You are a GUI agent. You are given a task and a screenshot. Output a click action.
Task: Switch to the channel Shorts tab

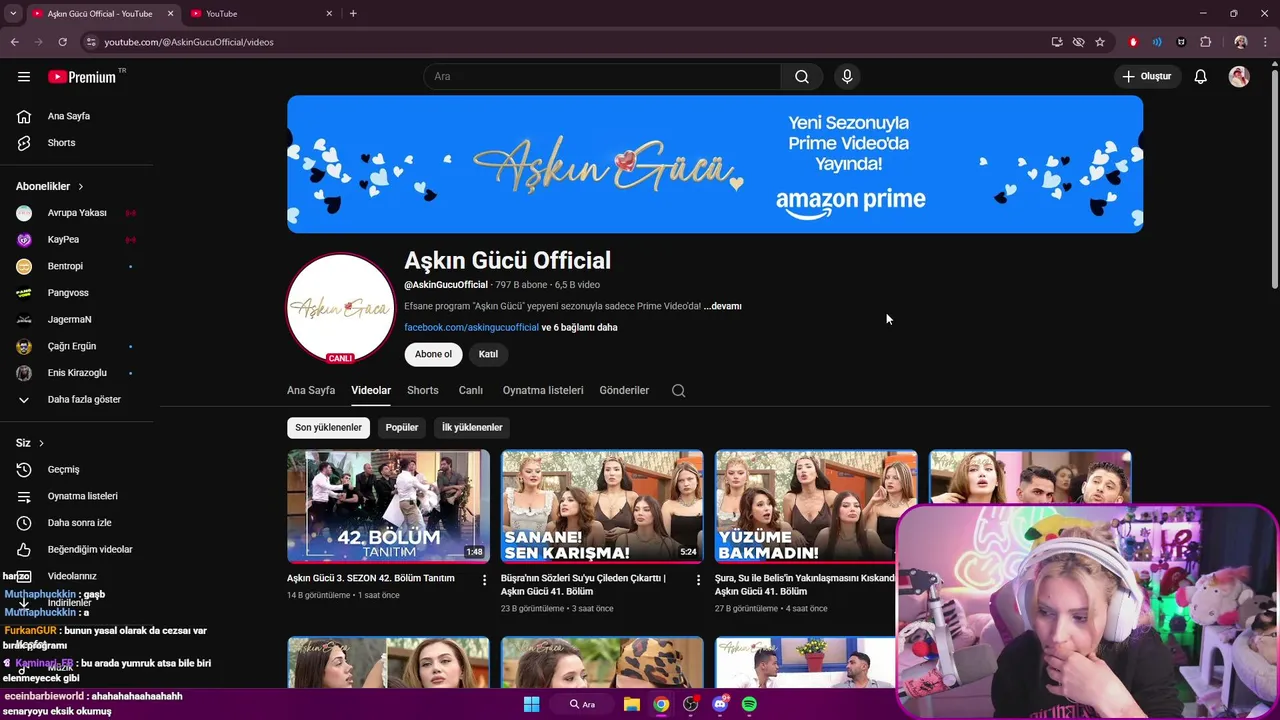(x=423, y=391)
